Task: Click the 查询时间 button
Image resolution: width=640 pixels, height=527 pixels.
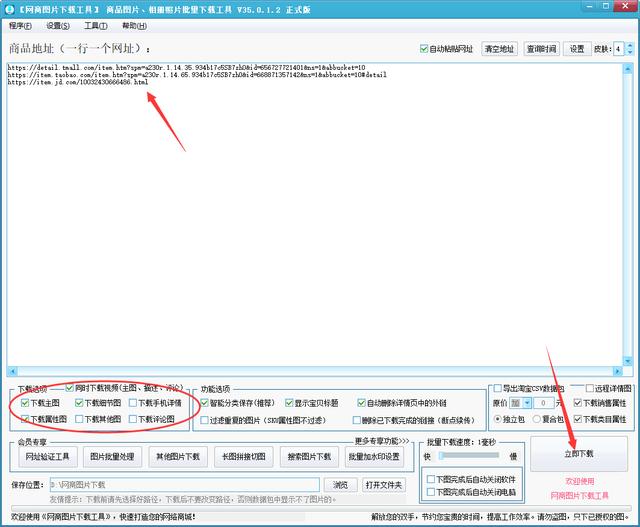Action: coord(541,48)
